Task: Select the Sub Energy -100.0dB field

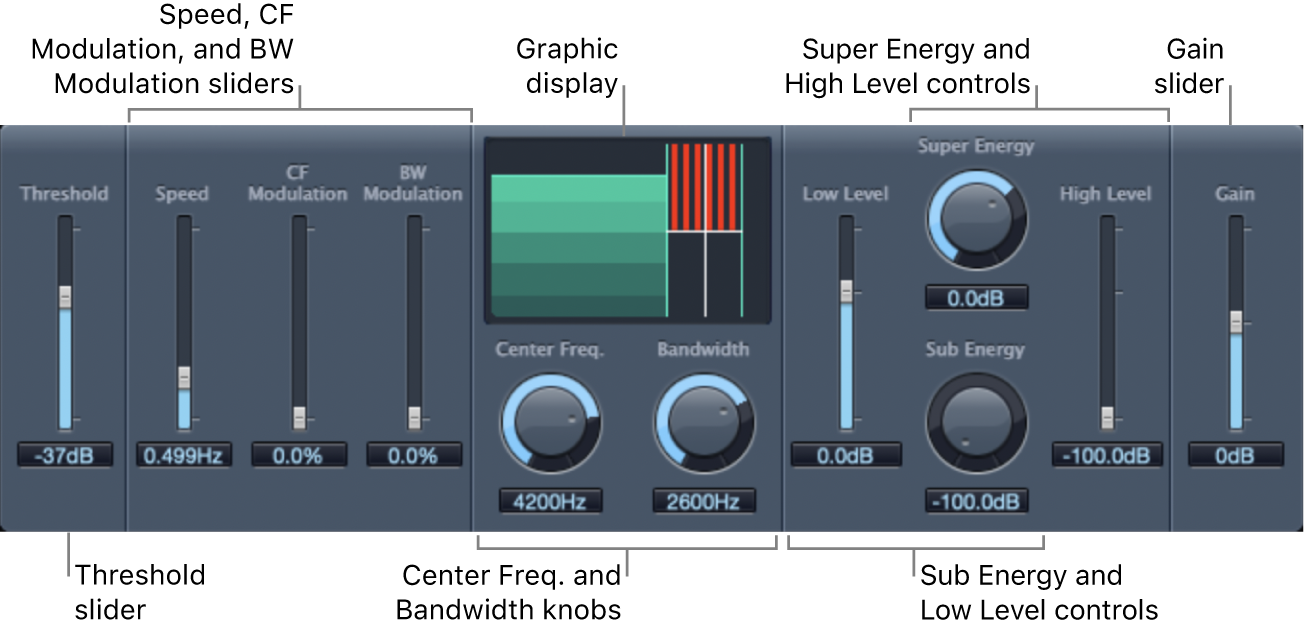Action: coord(976,501)
